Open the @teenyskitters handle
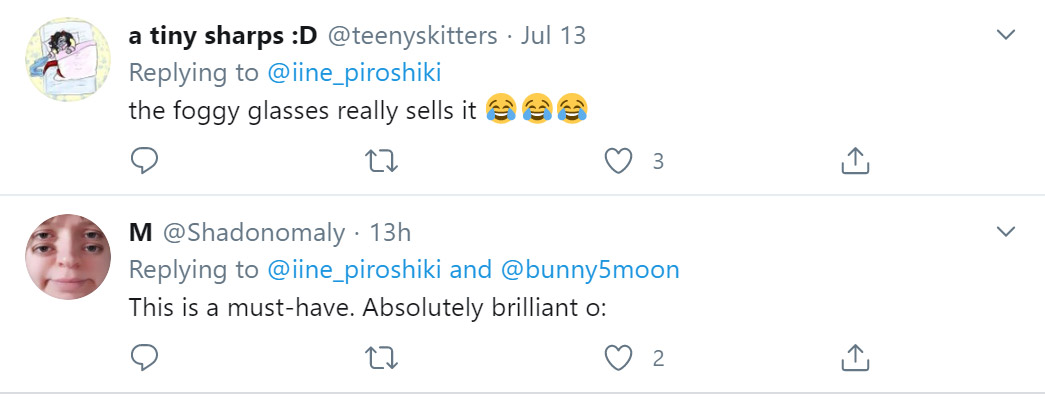 tap(411, 36)
